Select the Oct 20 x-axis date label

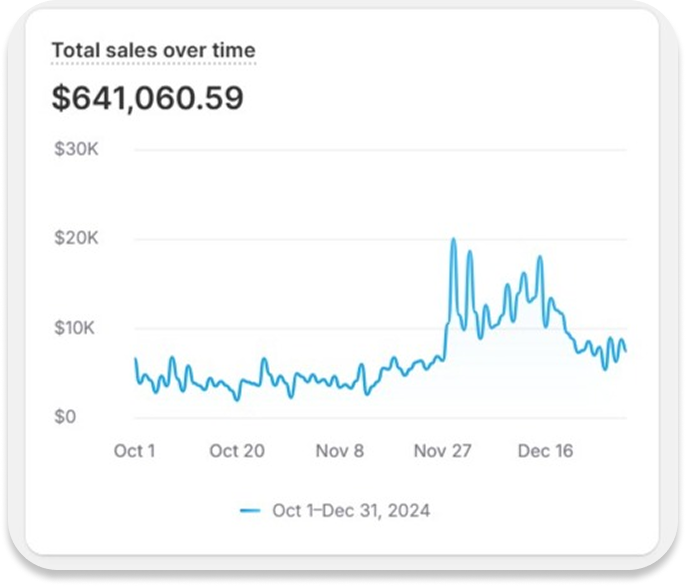pyautogui.click(x=237, y=451)
